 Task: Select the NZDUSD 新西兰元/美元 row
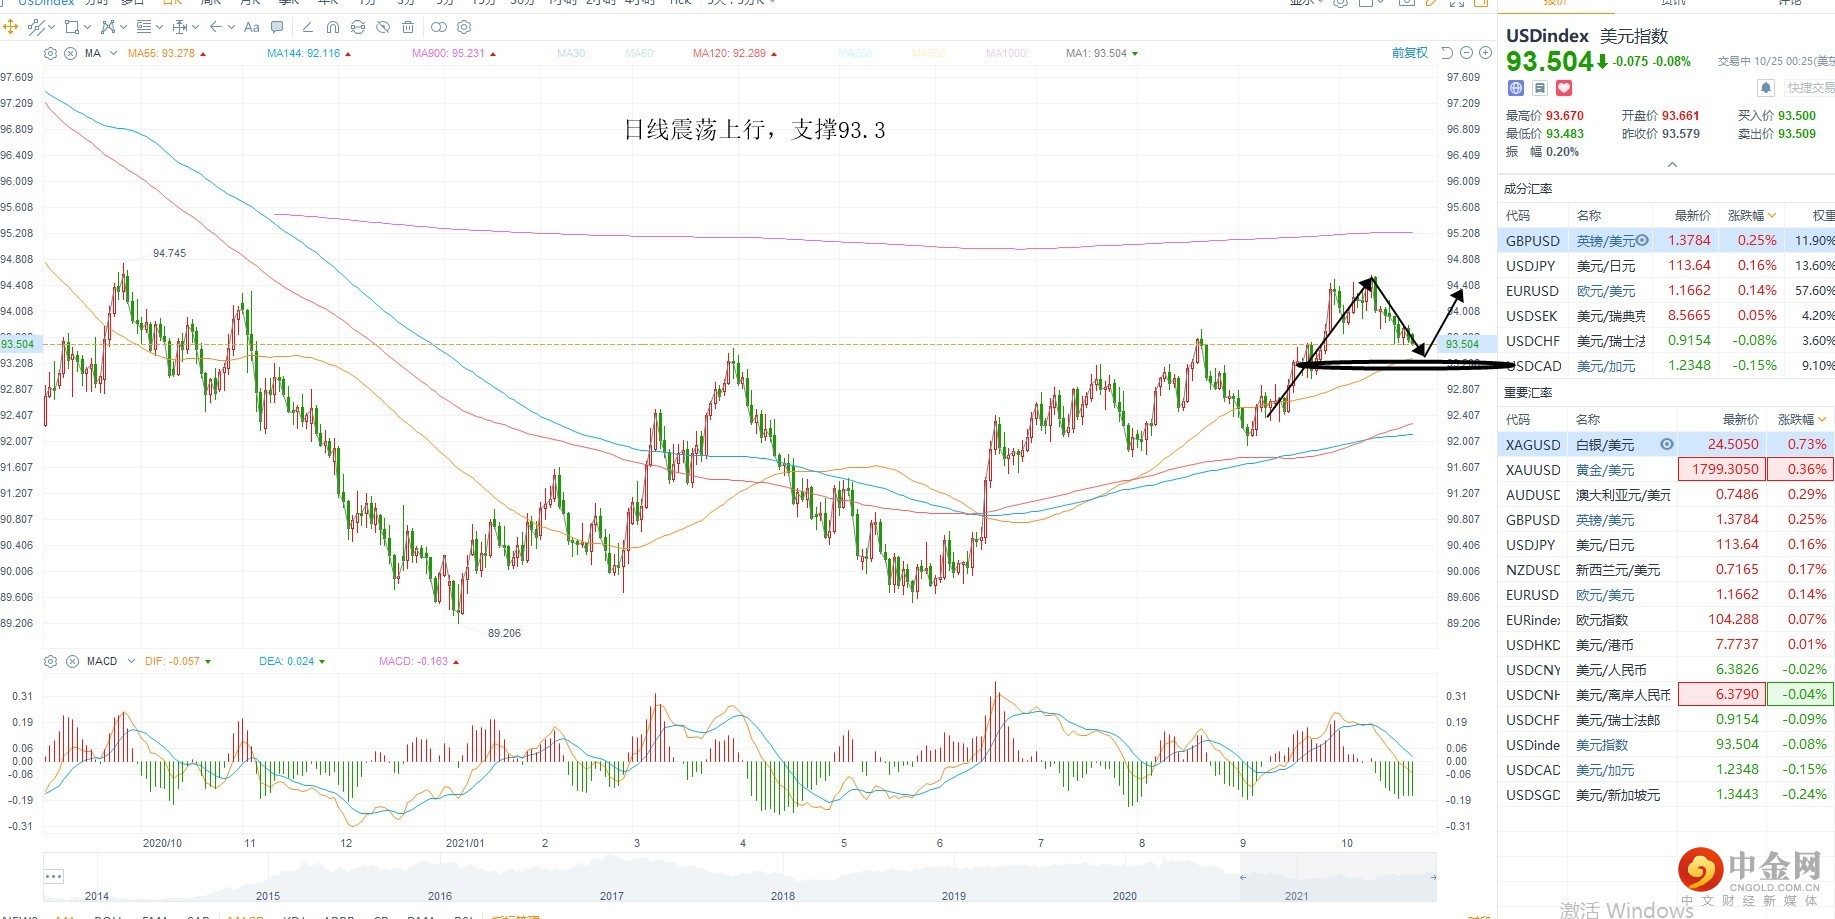1666,570
